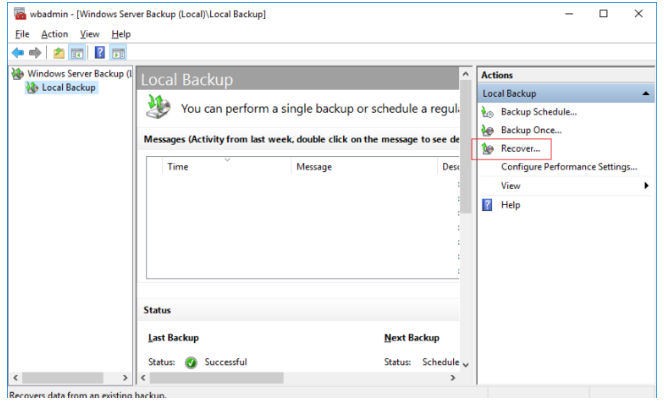Click the blue Help toolbar icon
This screenshot has width=664, height=411.
coord(100,52)
